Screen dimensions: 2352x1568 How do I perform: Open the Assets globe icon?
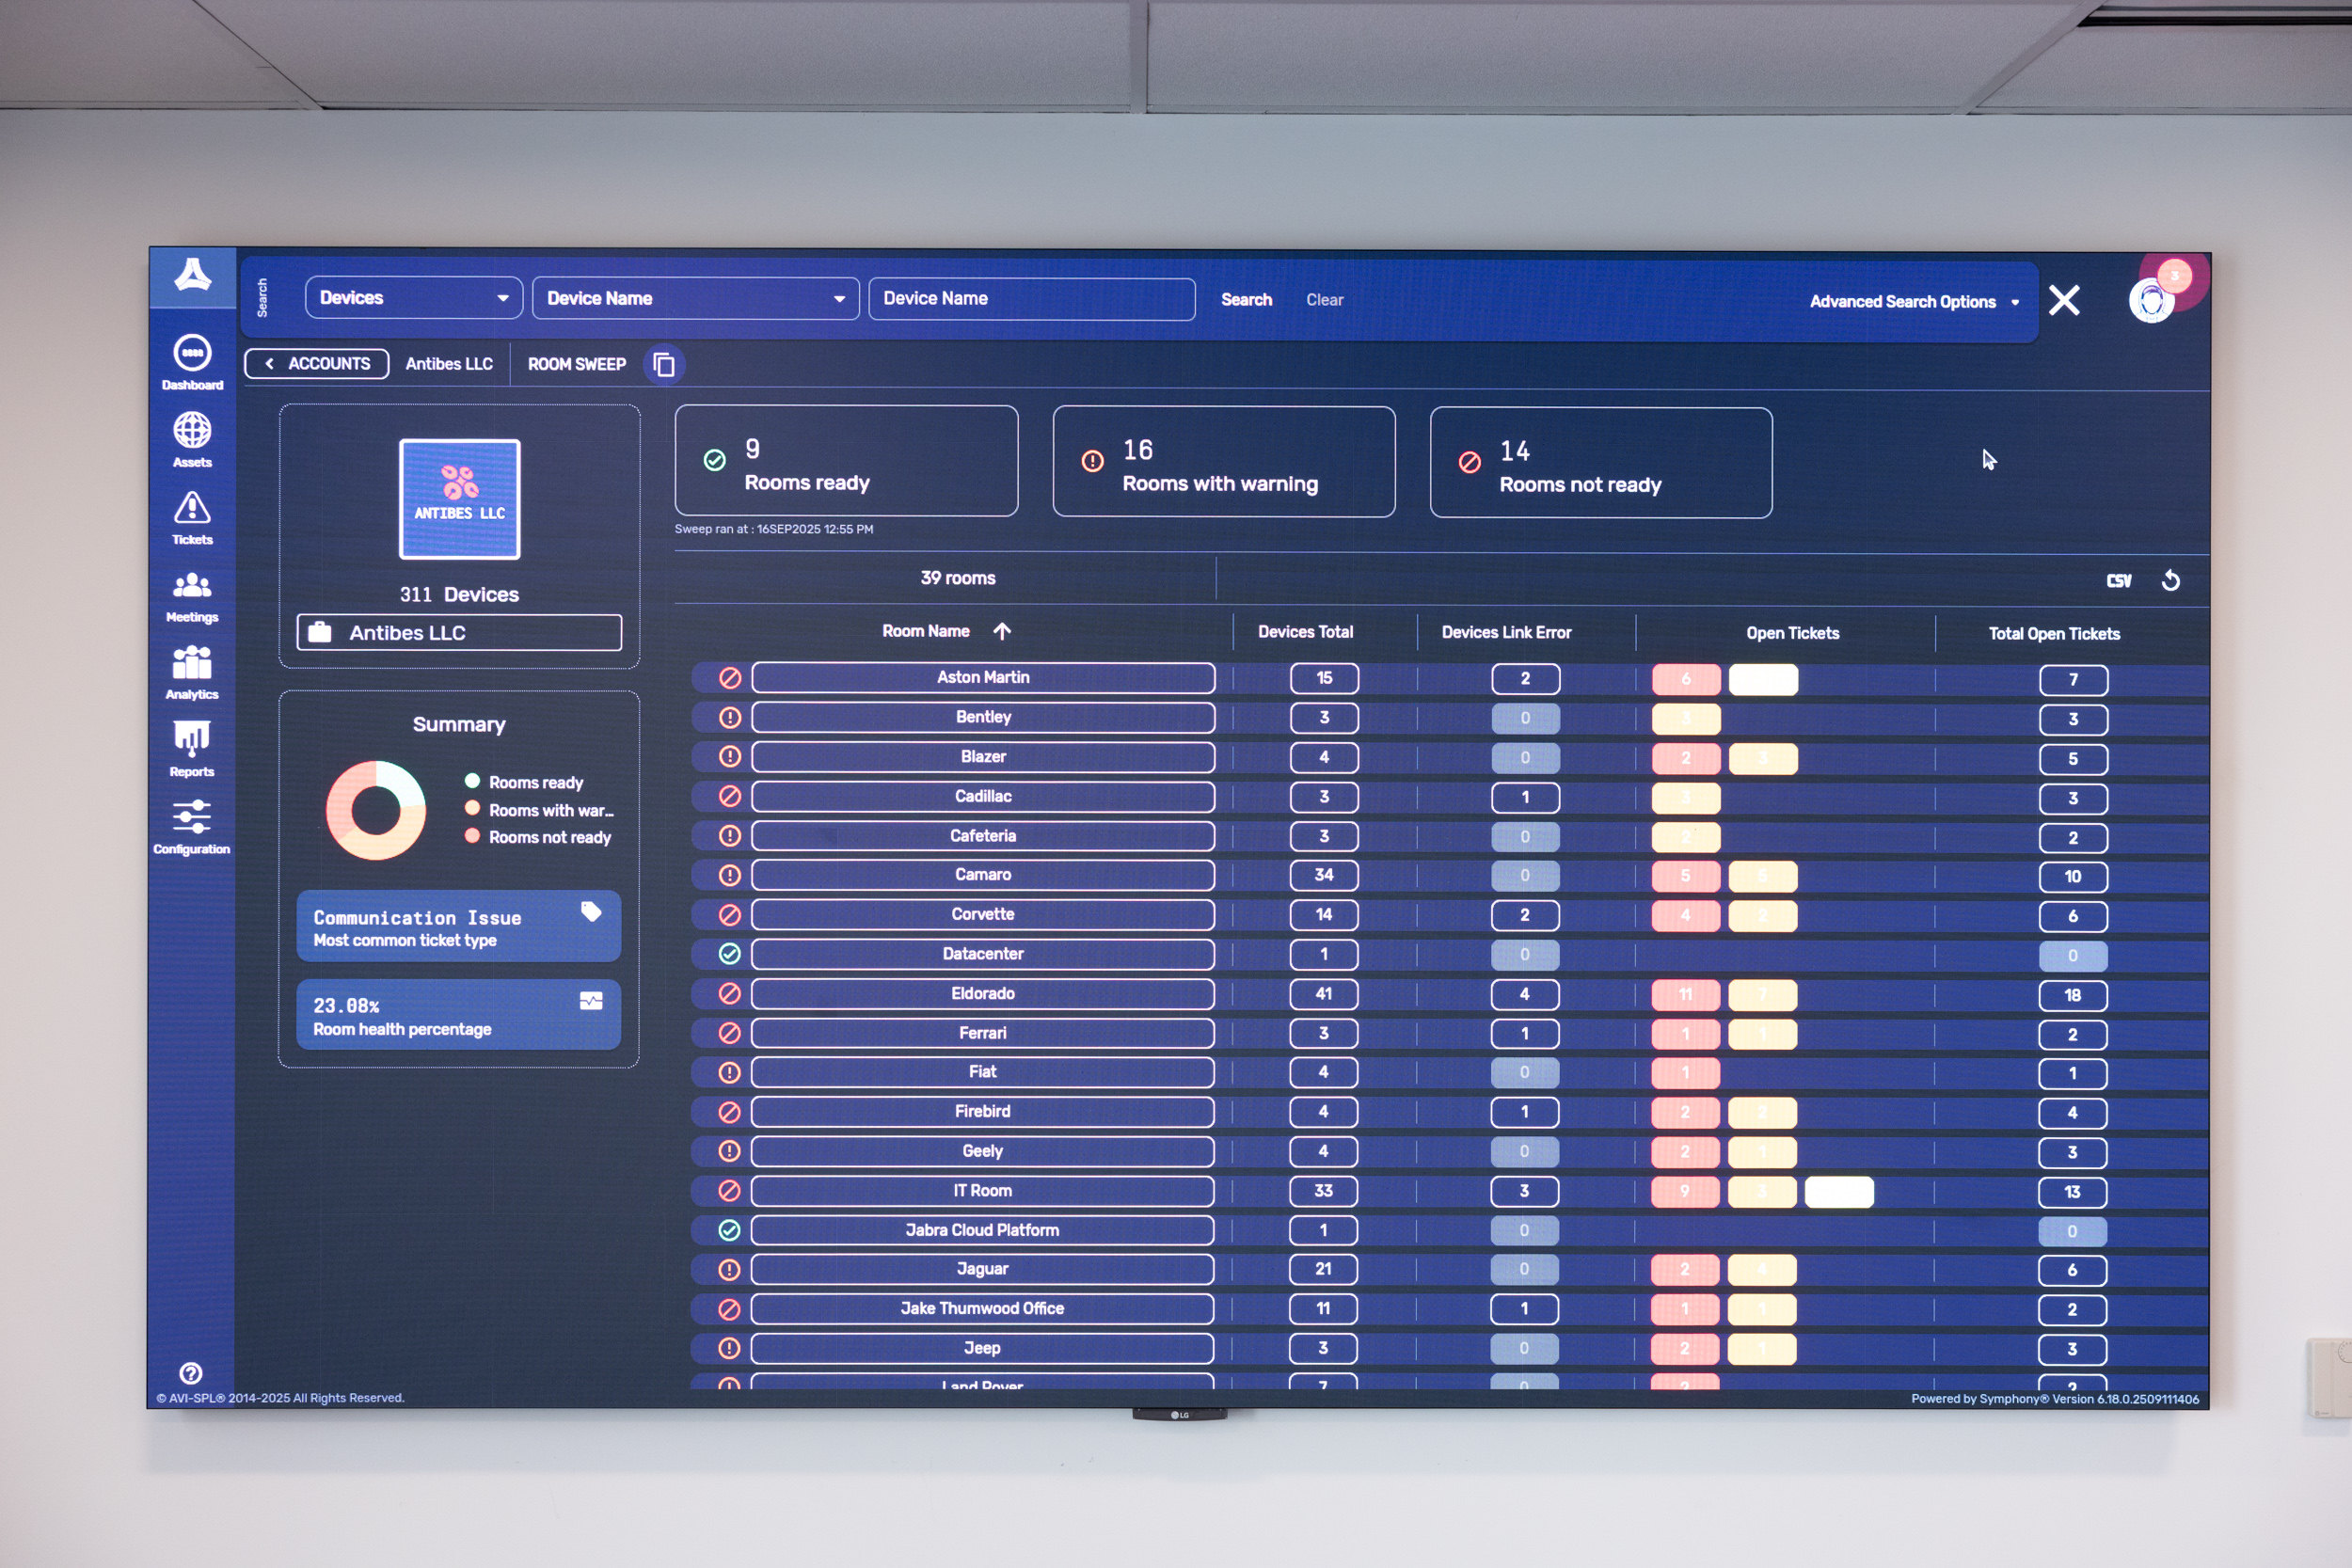(192, 431)
